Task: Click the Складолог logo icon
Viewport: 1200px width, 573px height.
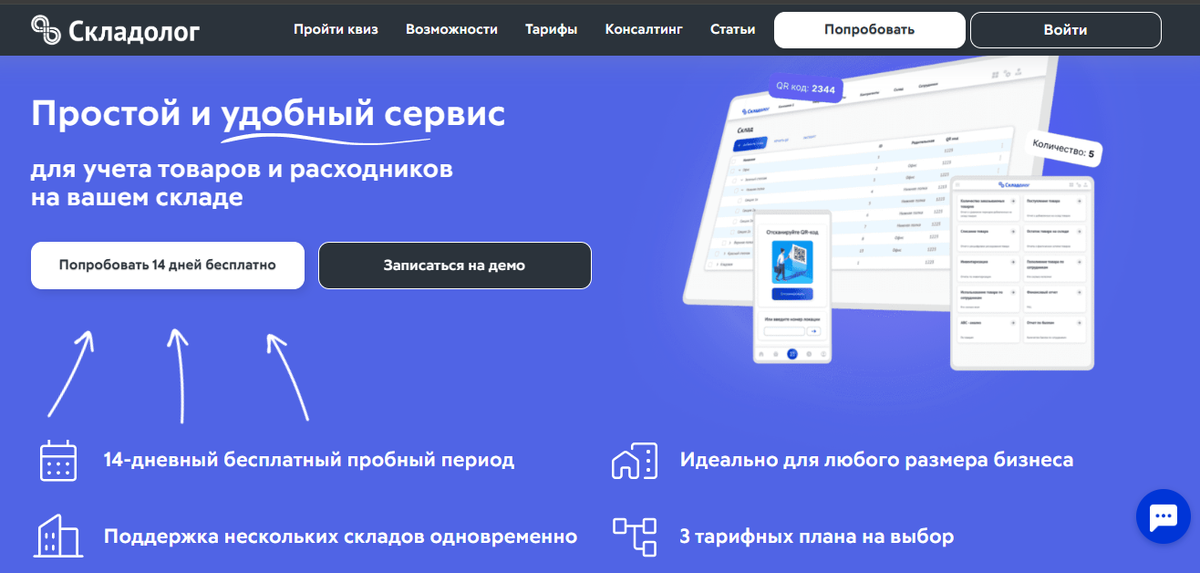Action: 46,30
